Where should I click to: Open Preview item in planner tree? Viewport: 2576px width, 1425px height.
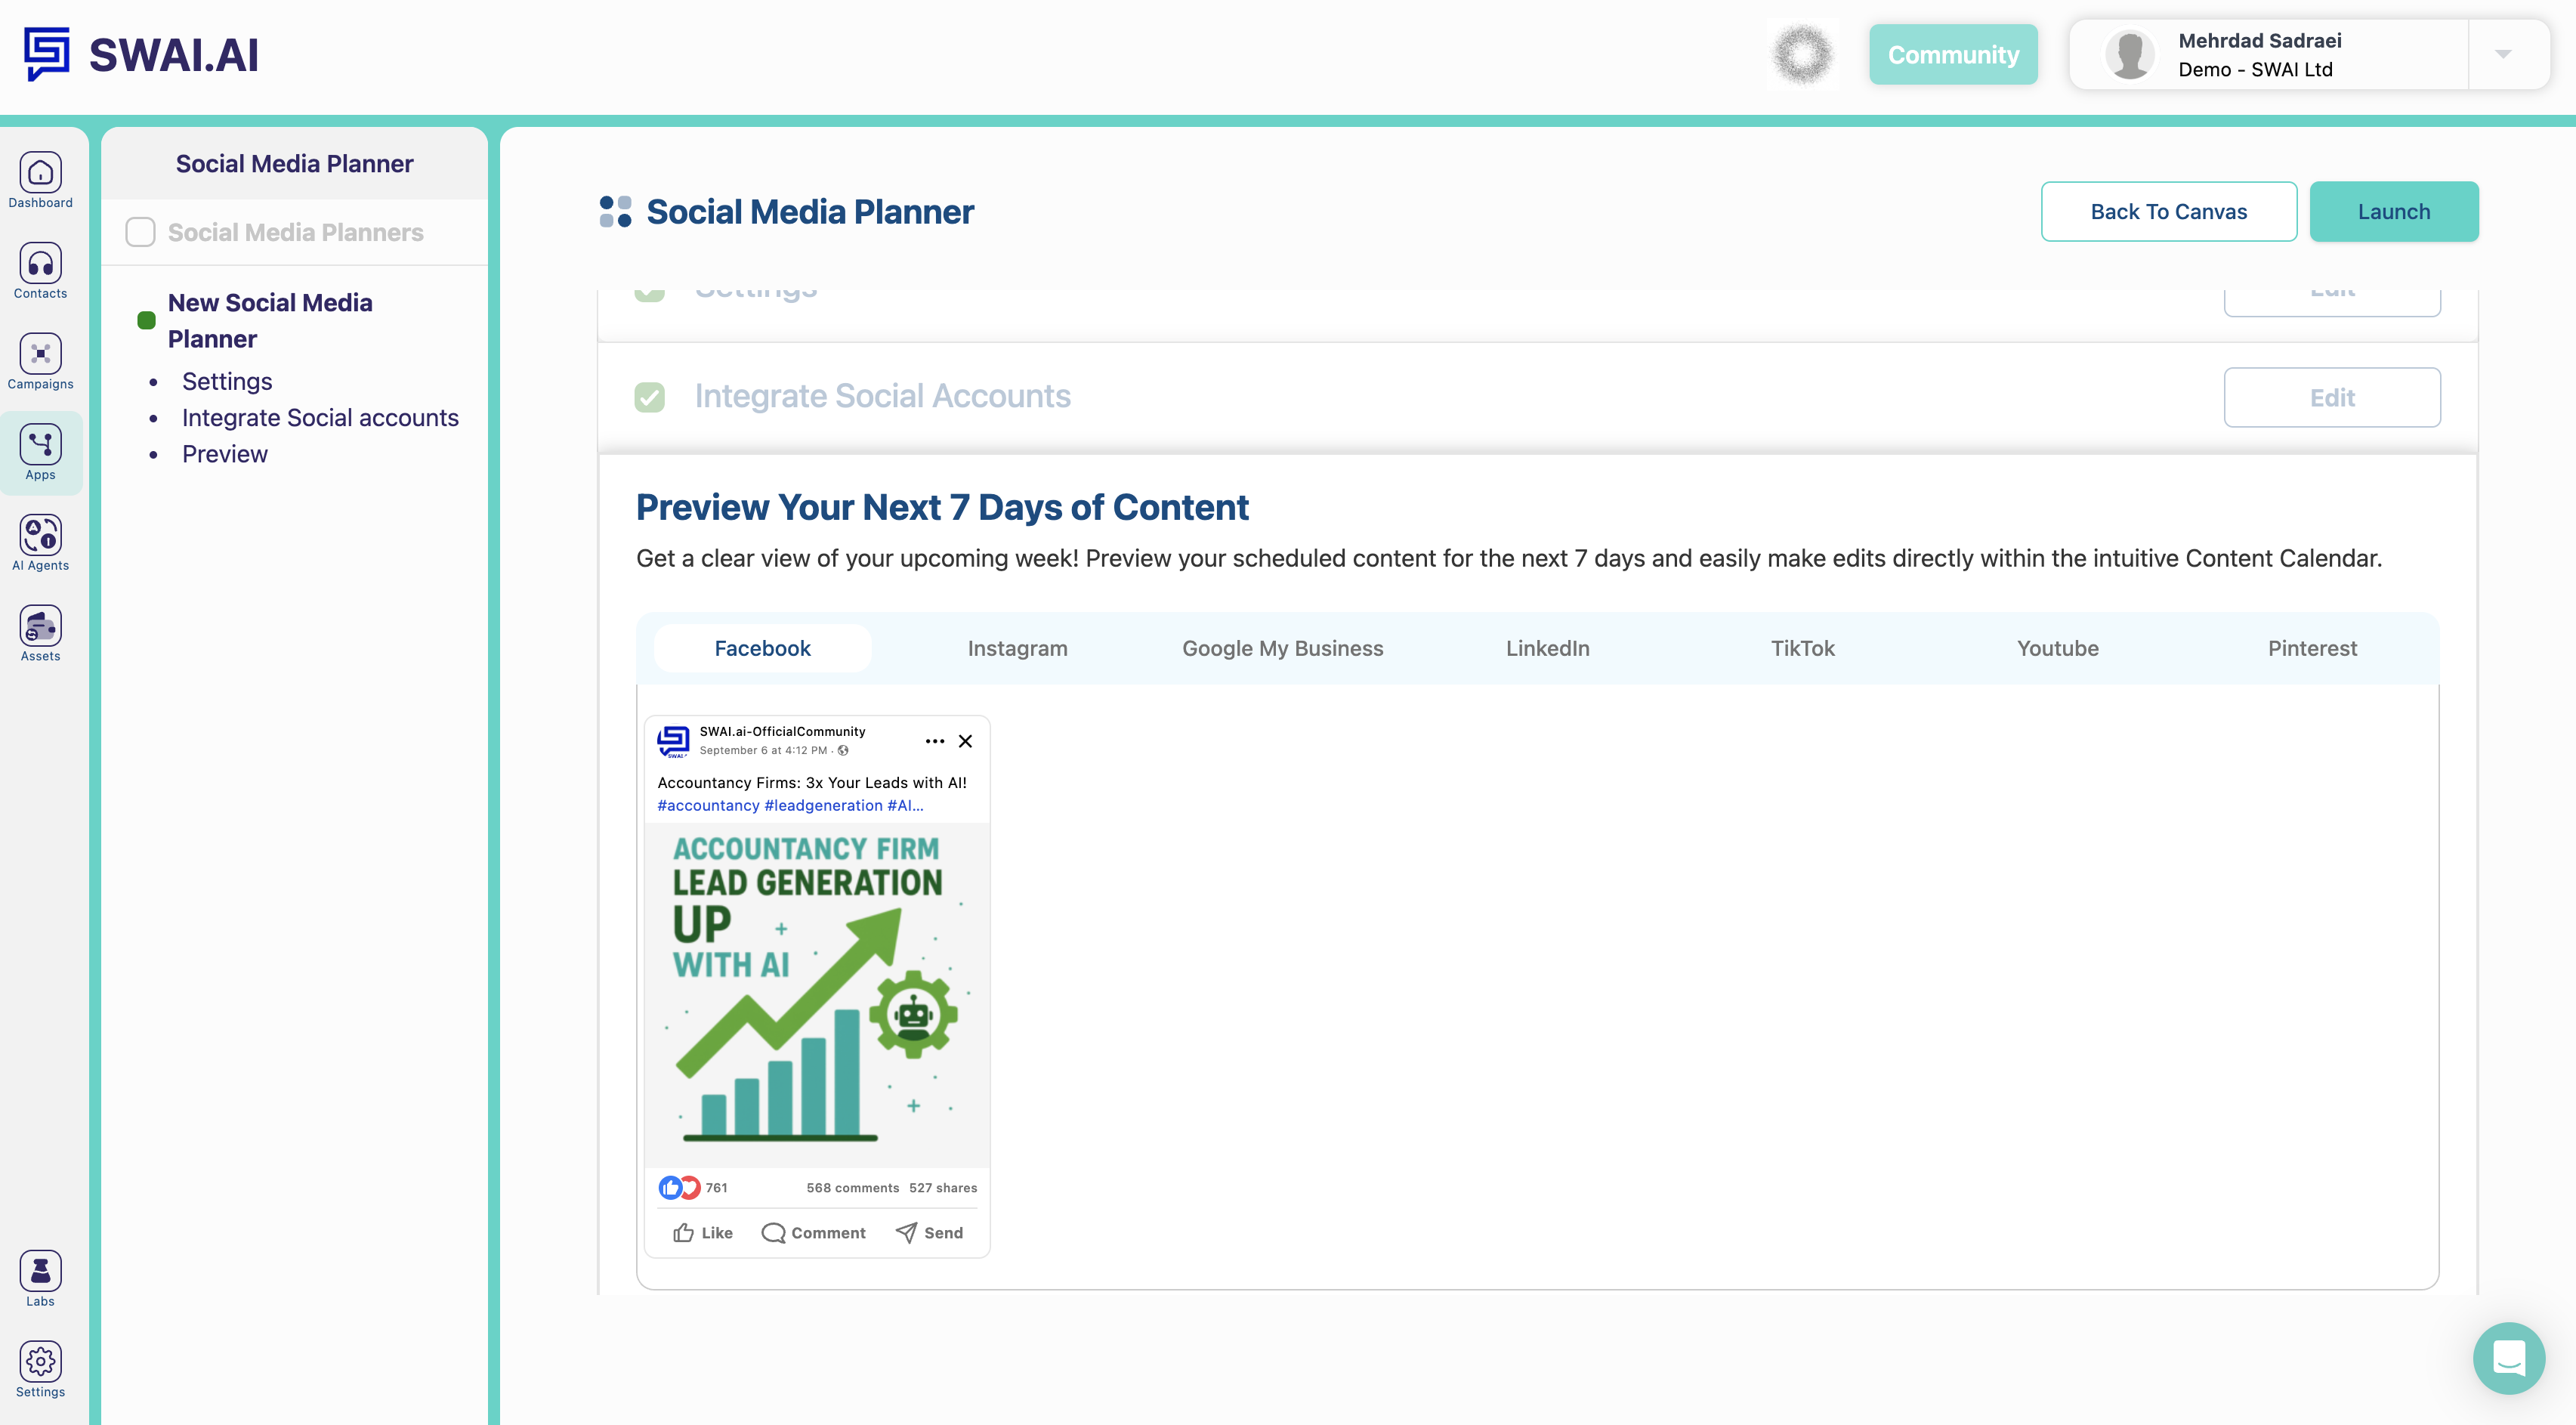225,453
